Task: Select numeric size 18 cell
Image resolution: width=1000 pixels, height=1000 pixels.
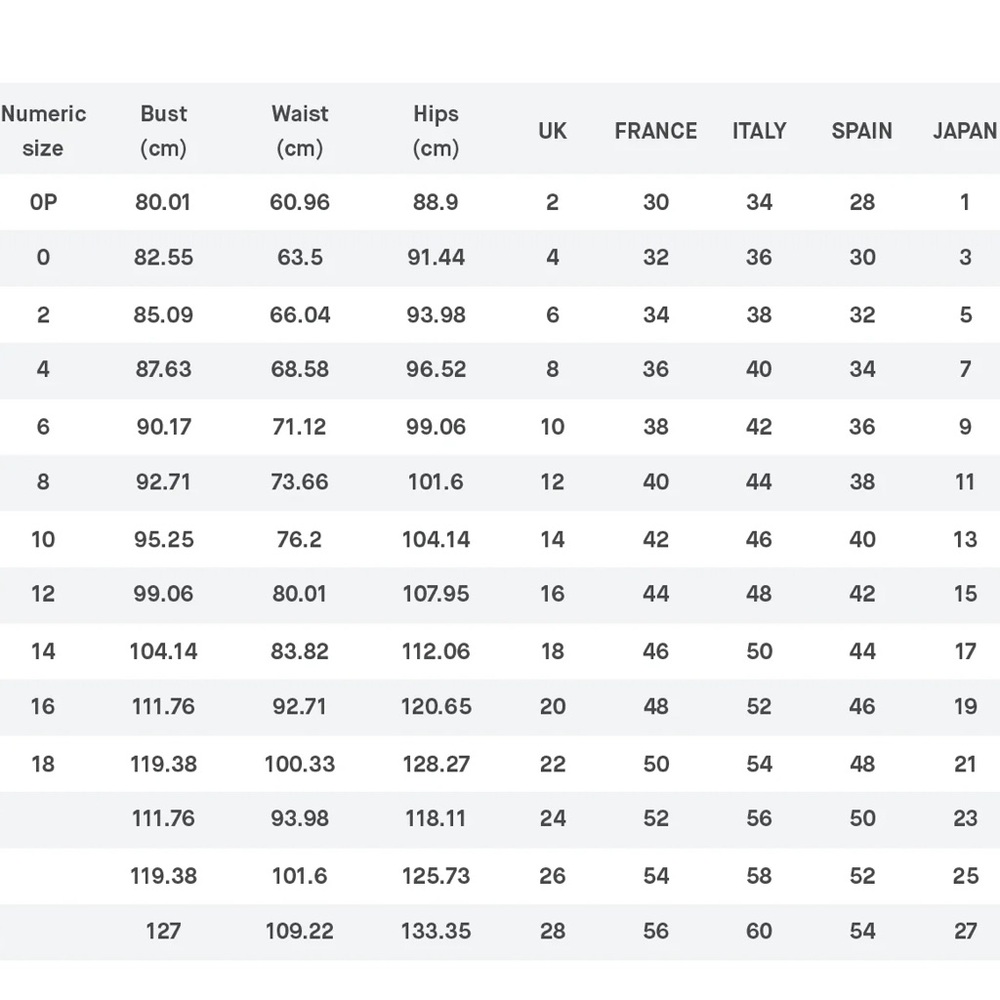Action: [43, 764]
